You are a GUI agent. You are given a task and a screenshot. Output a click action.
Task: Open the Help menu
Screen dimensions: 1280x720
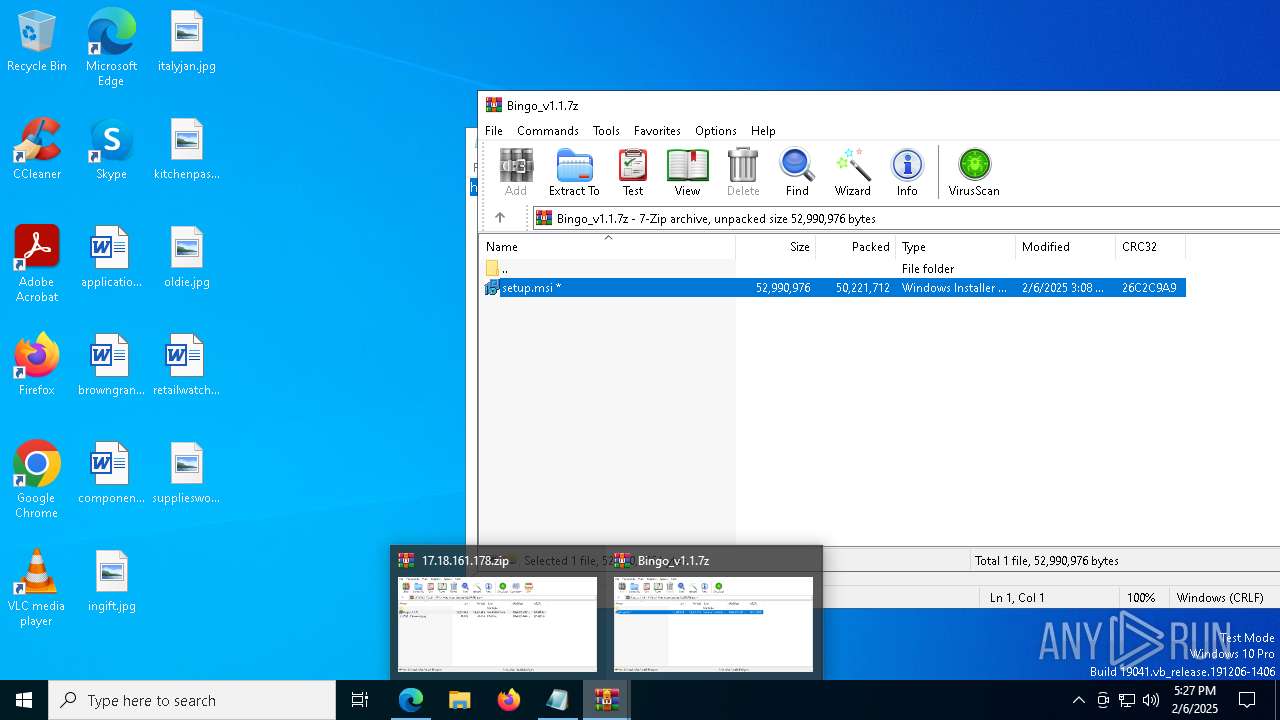click(x=763, y=131)
